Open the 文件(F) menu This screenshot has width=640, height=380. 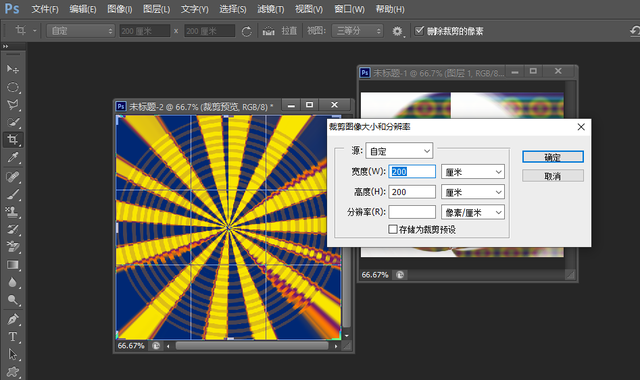[x=45, y=9]
